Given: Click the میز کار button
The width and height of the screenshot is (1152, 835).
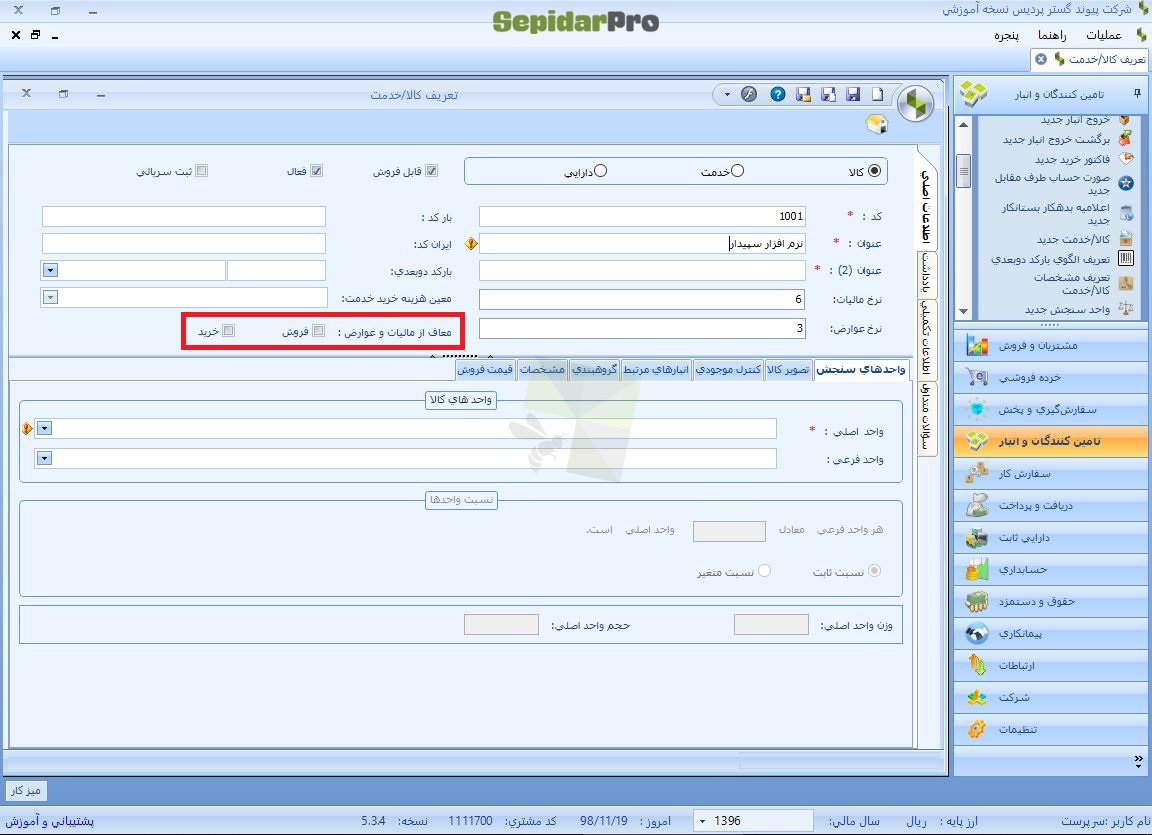Looking at the screenshot, I should click(x=26, y=790).
